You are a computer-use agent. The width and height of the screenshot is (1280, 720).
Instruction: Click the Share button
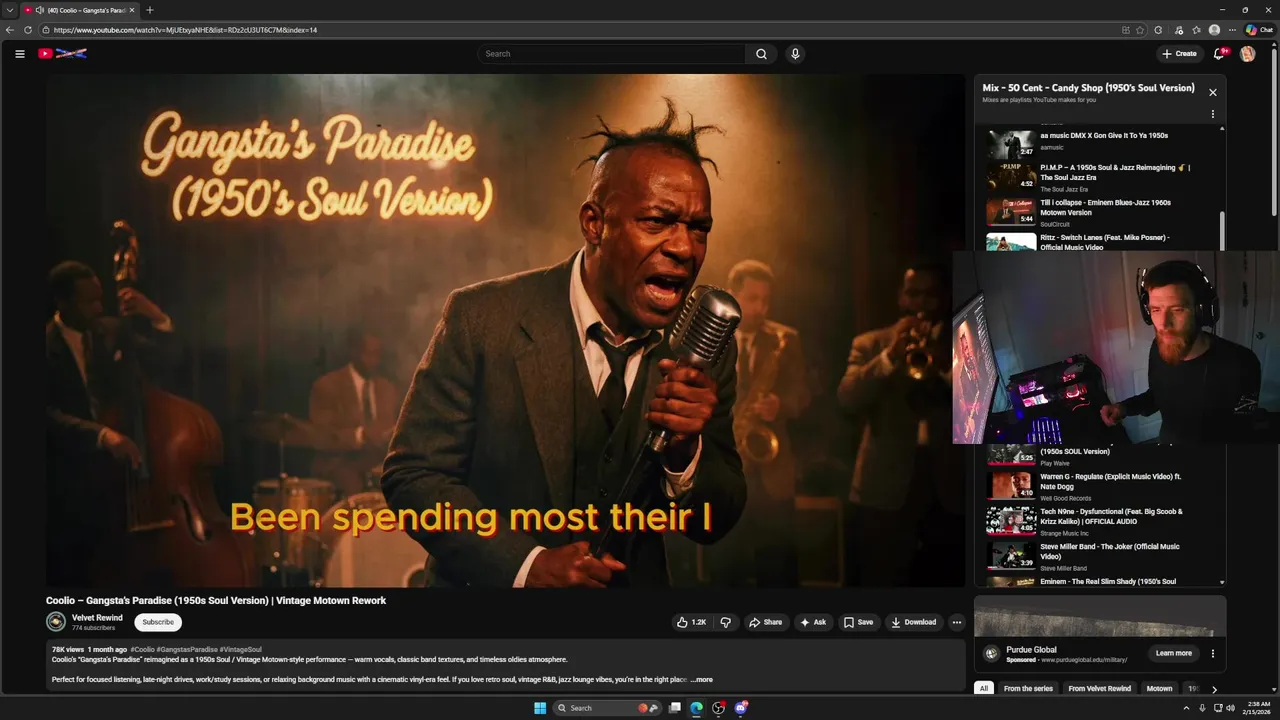tap(766, 622)
